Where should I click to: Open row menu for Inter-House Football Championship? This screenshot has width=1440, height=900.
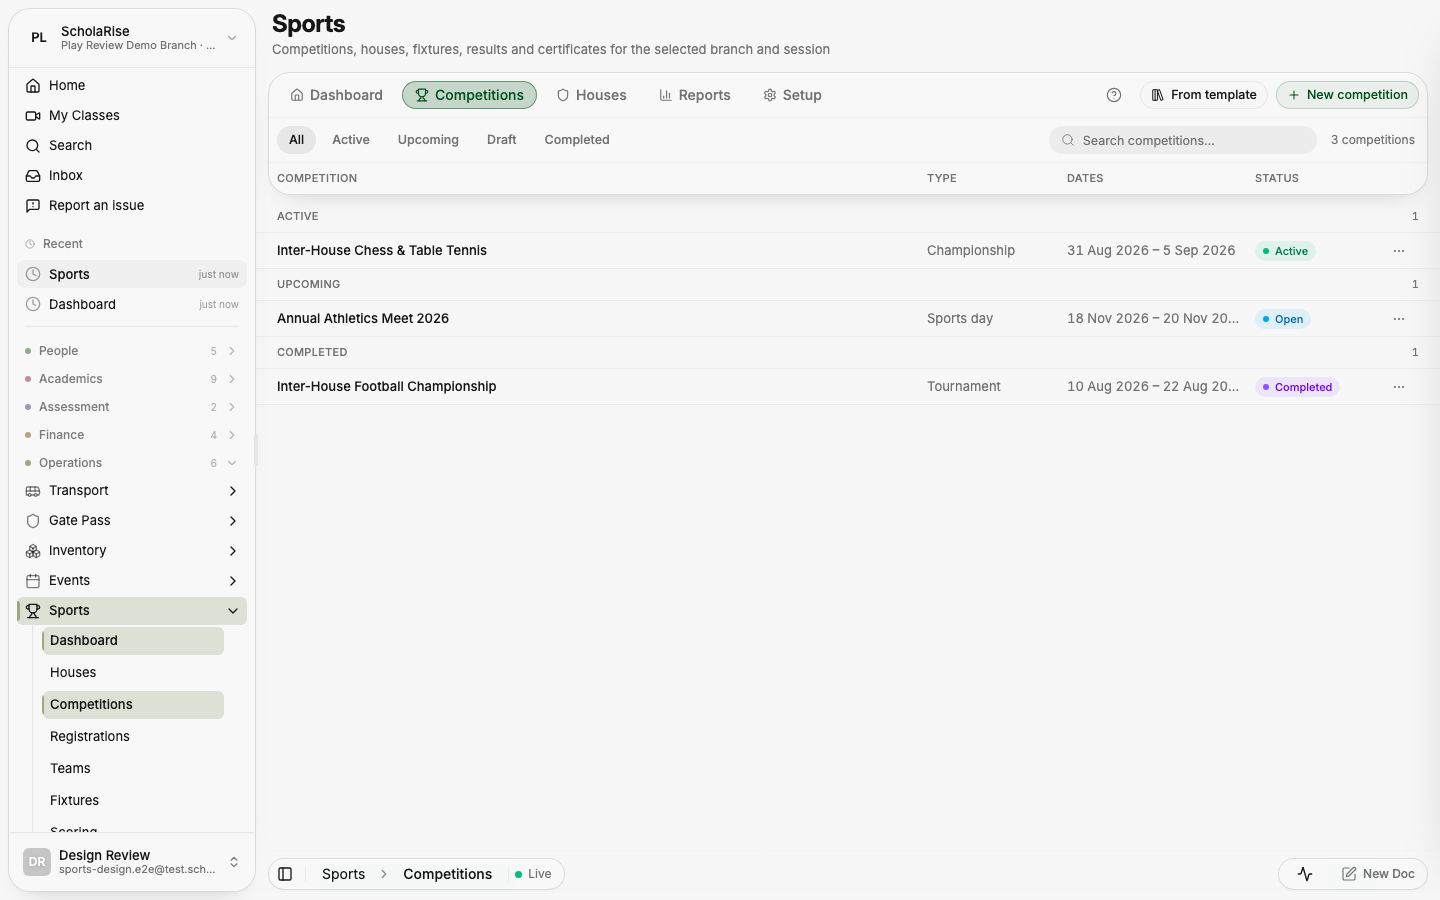[1399, 387]
